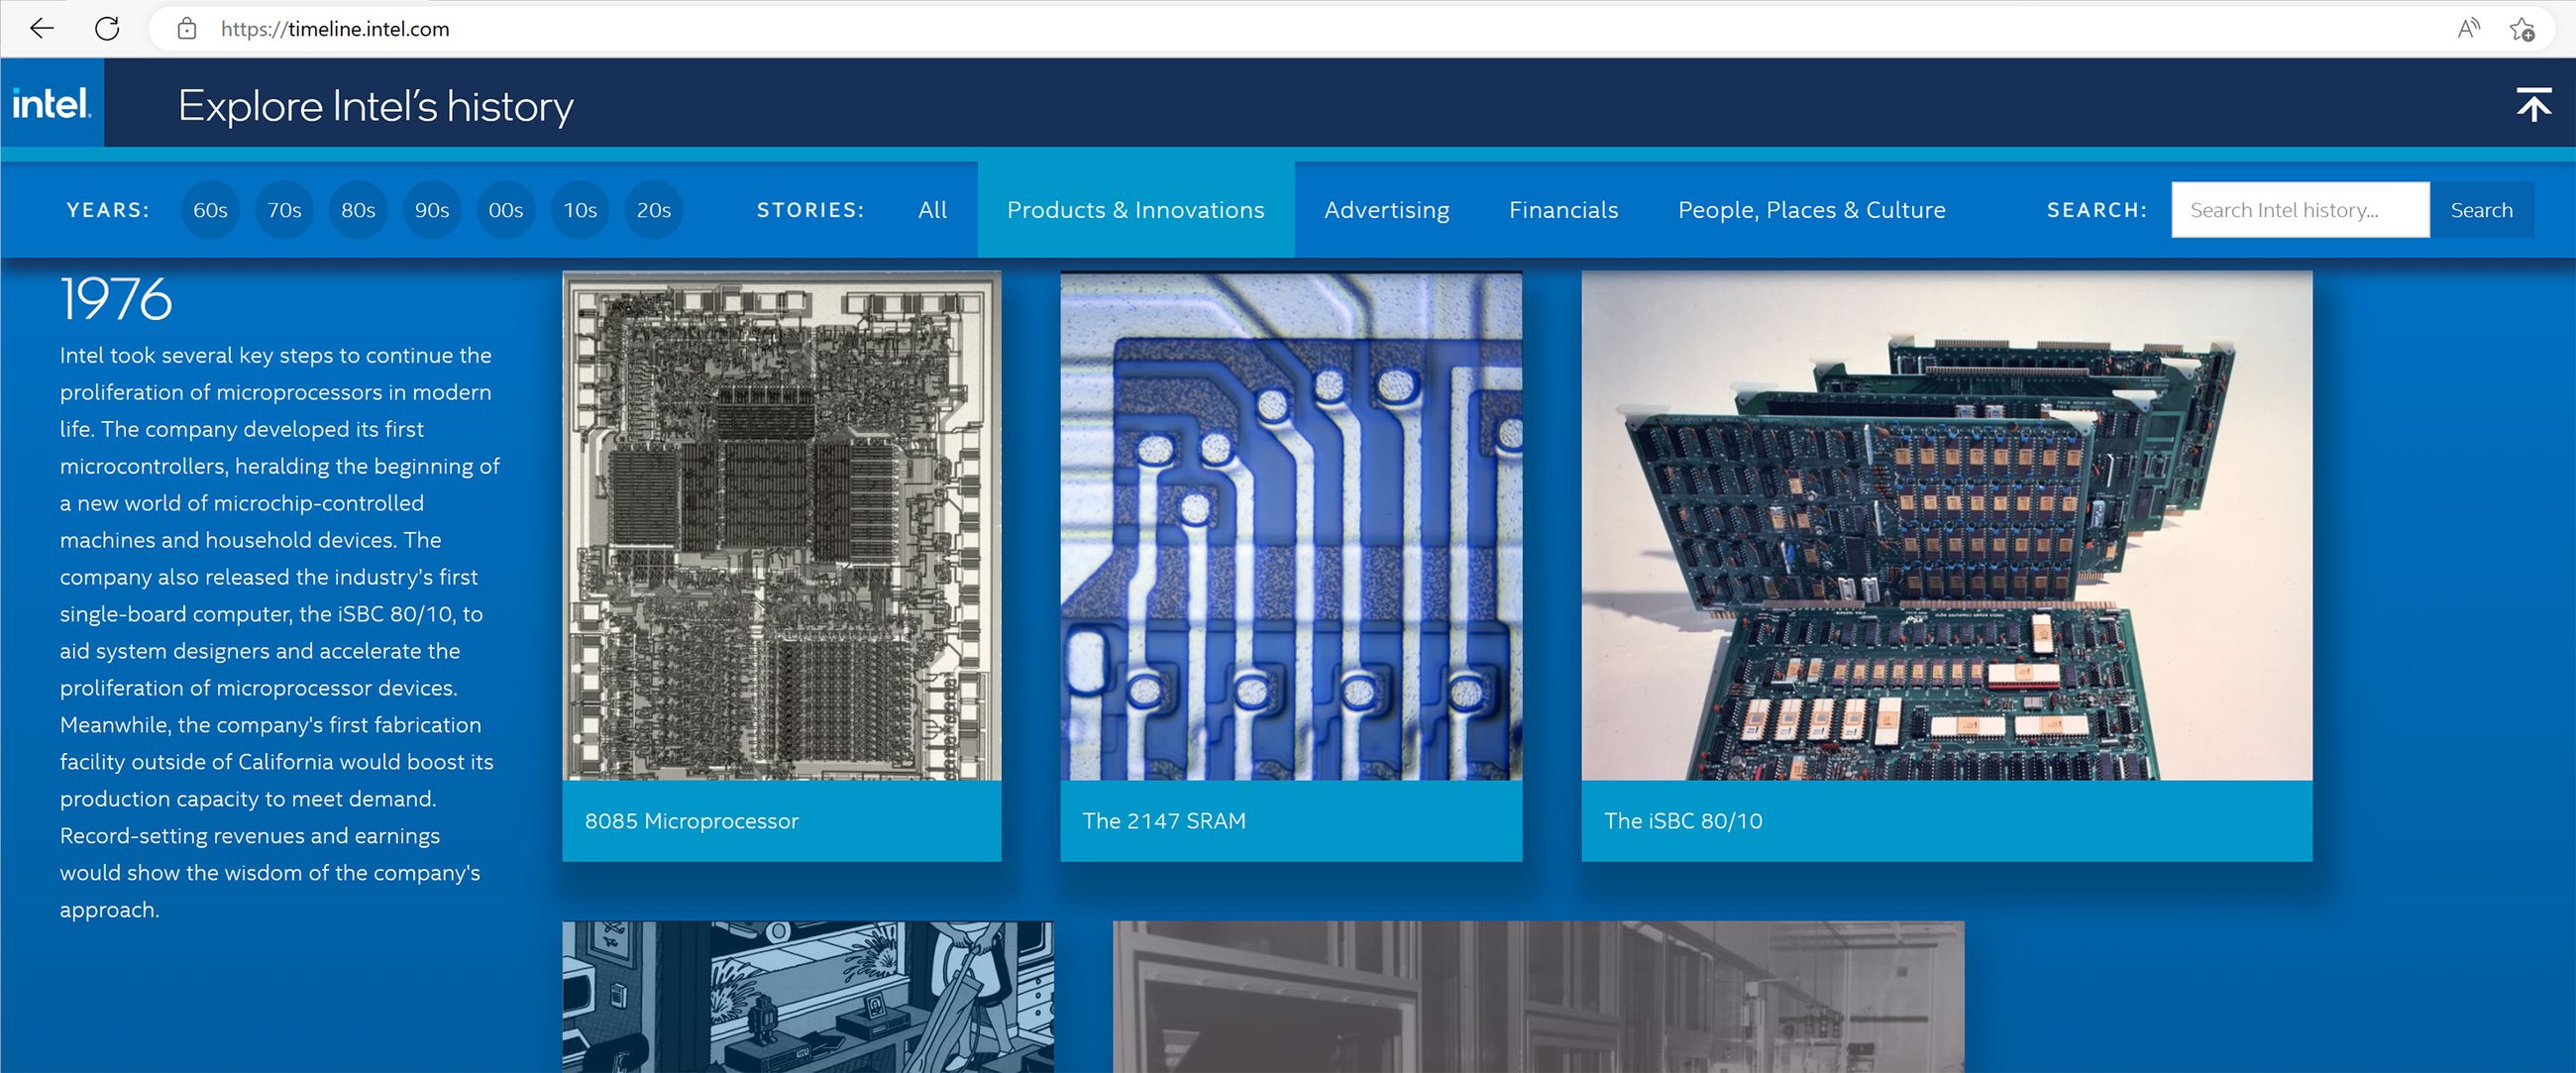Select People, Places & Culture stories
Image resolution: width=2576 pixels, height=1073 pixels.
coord(1811,210)
